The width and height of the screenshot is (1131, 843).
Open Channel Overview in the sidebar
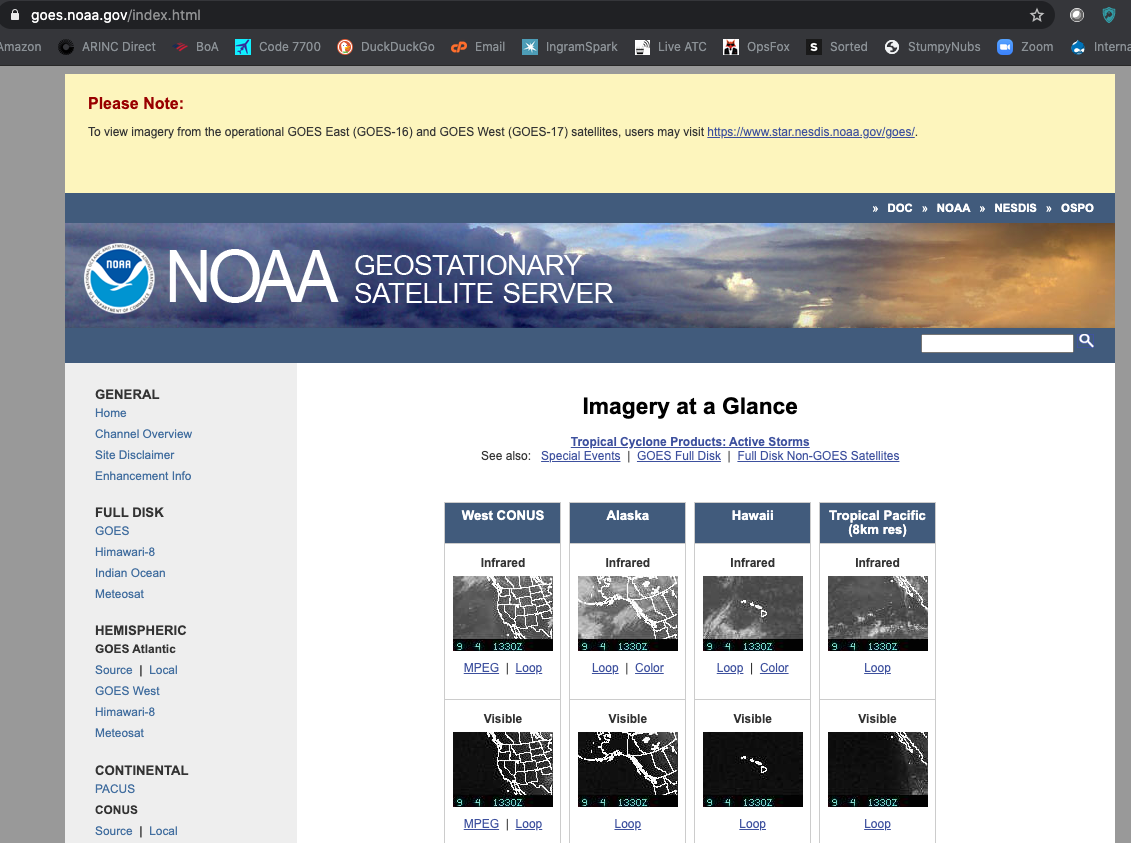143,434
